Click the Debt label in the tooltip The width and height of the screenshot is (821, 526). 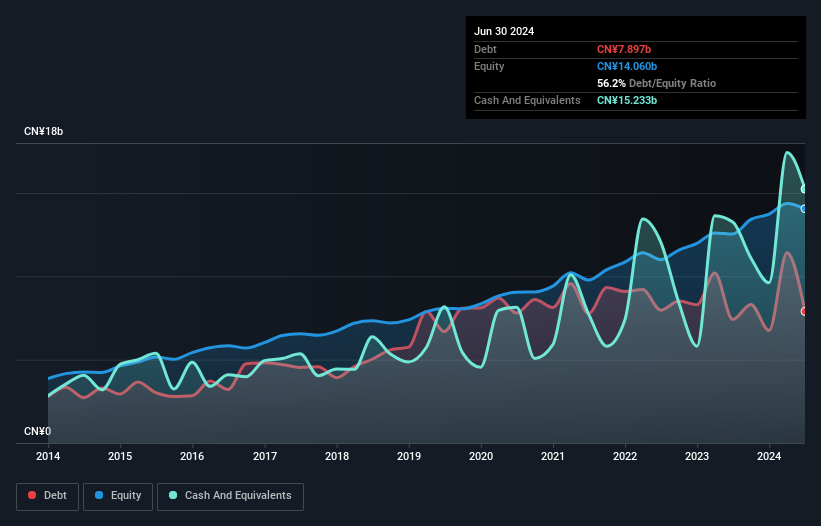(485, 49)
